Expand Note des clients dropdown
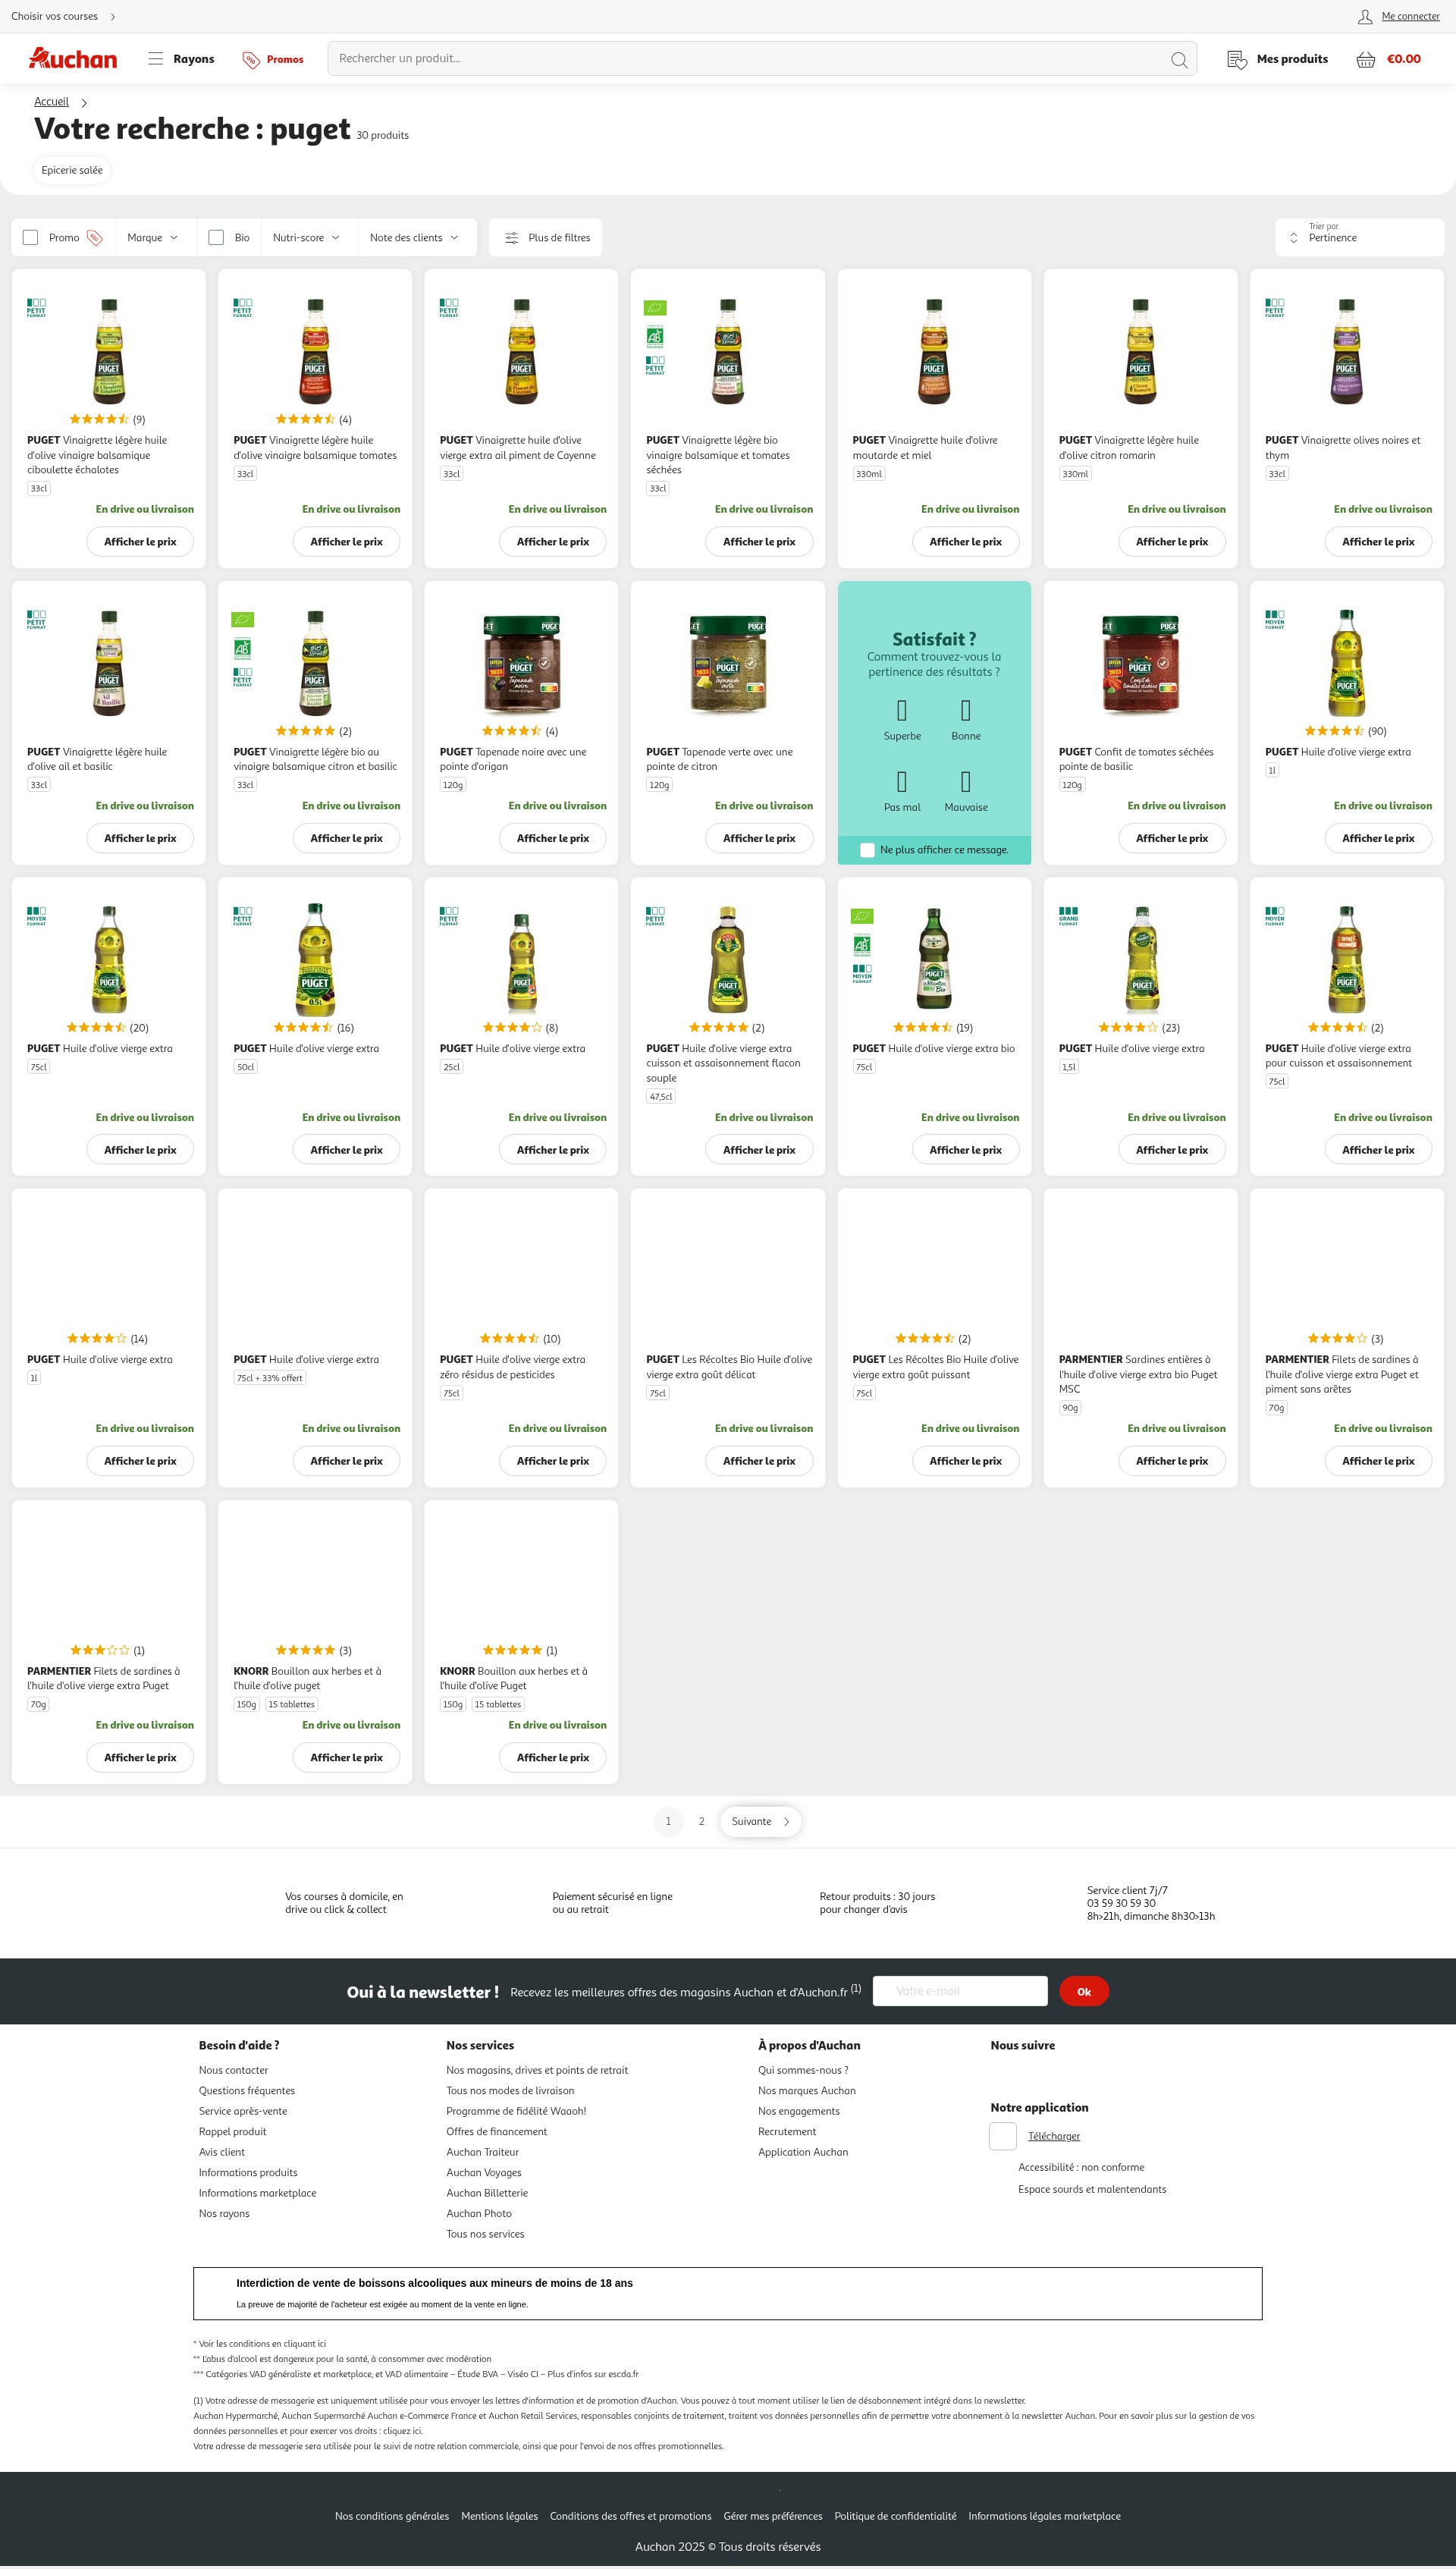1456x2569 pixels. pos(414,237)
